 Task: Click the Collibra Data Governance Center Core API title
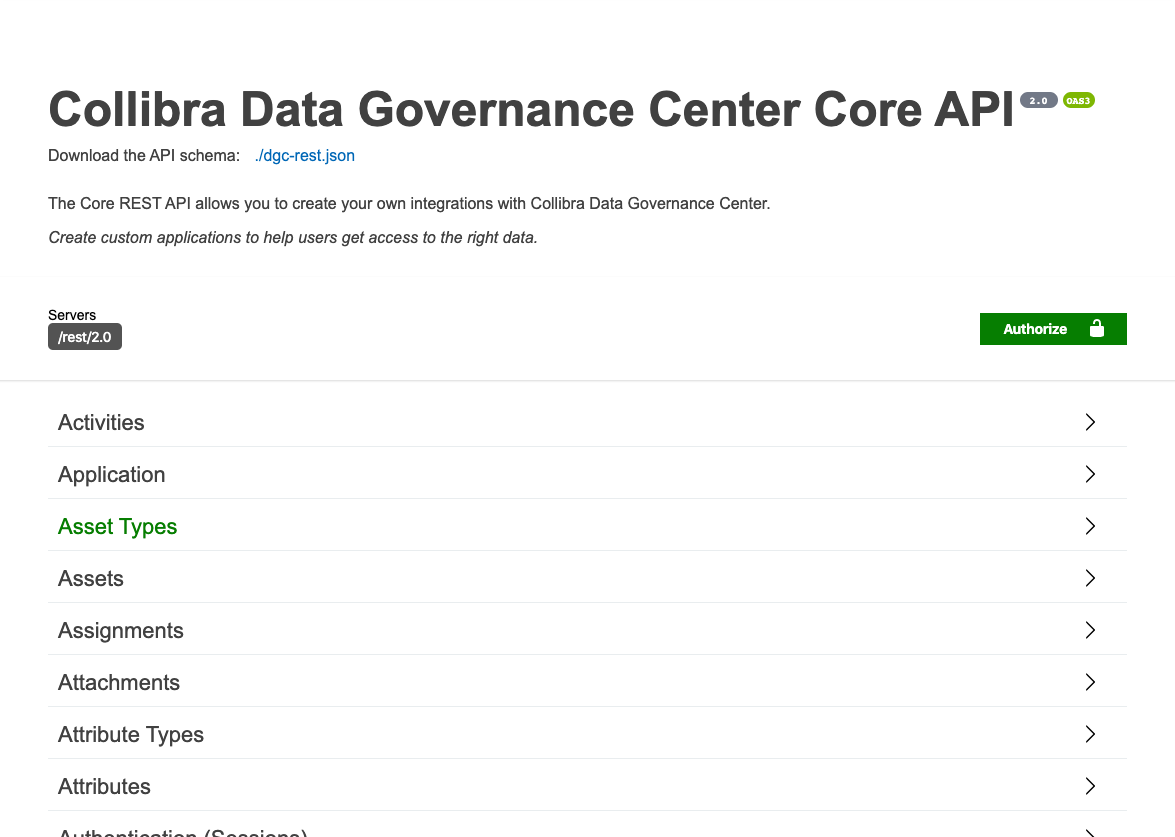click(x=531, y=109)
